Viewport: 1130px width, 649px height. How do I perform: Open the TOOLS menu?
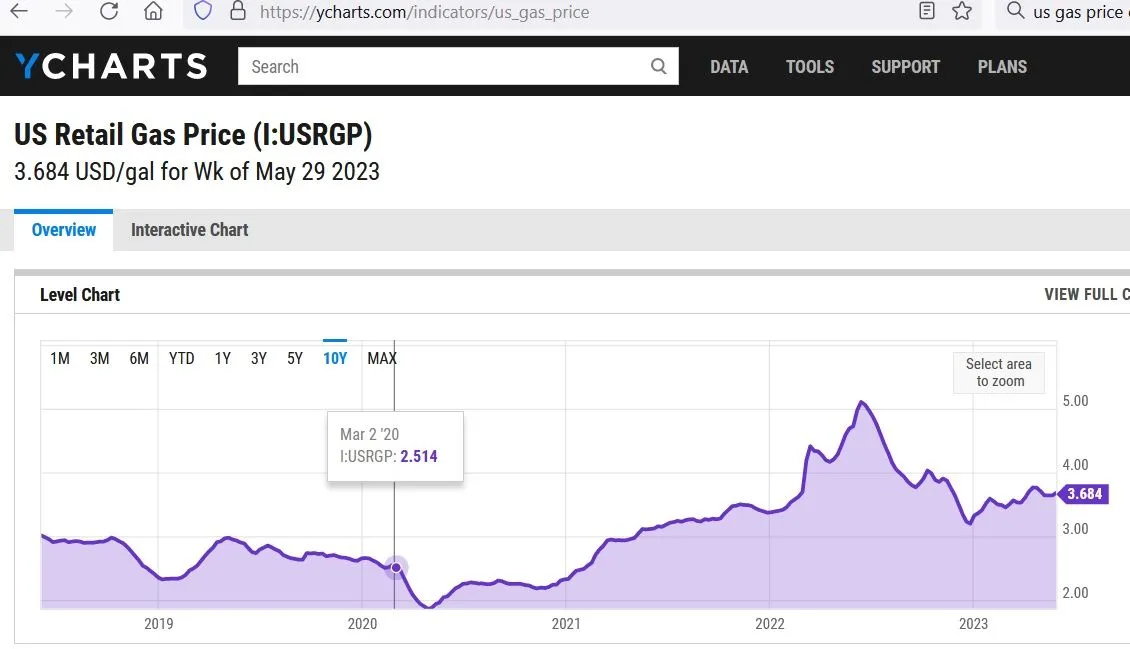809,66
